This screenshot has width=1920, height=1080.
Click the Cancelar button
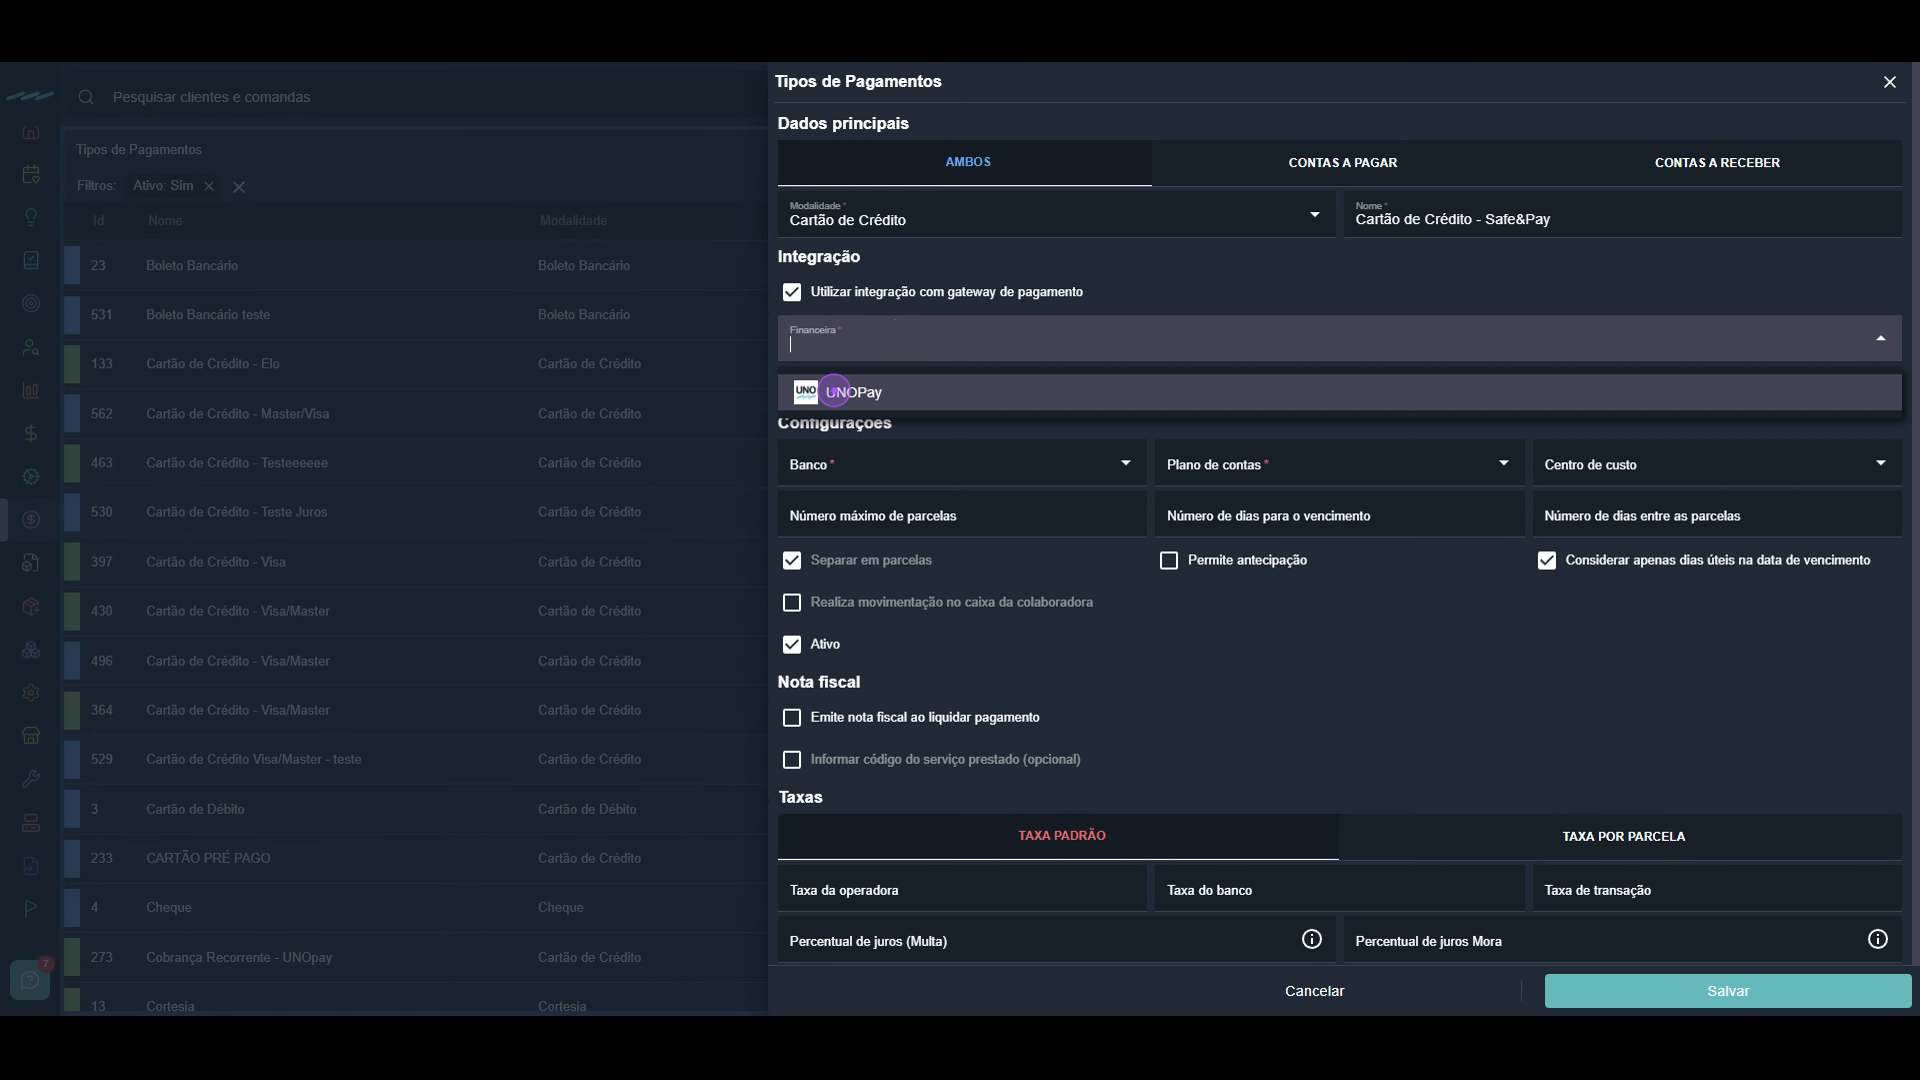(x=1314, y=991)
